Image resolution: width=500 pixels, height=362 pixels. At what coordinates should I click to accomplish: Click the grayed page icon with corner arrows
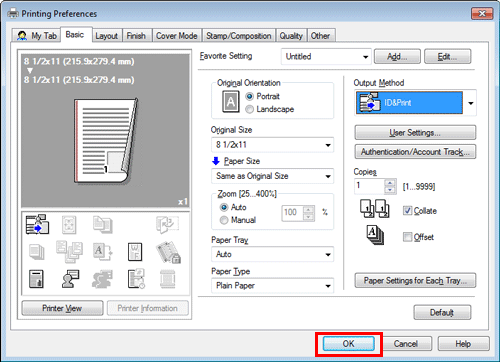(x=69, y=225)
